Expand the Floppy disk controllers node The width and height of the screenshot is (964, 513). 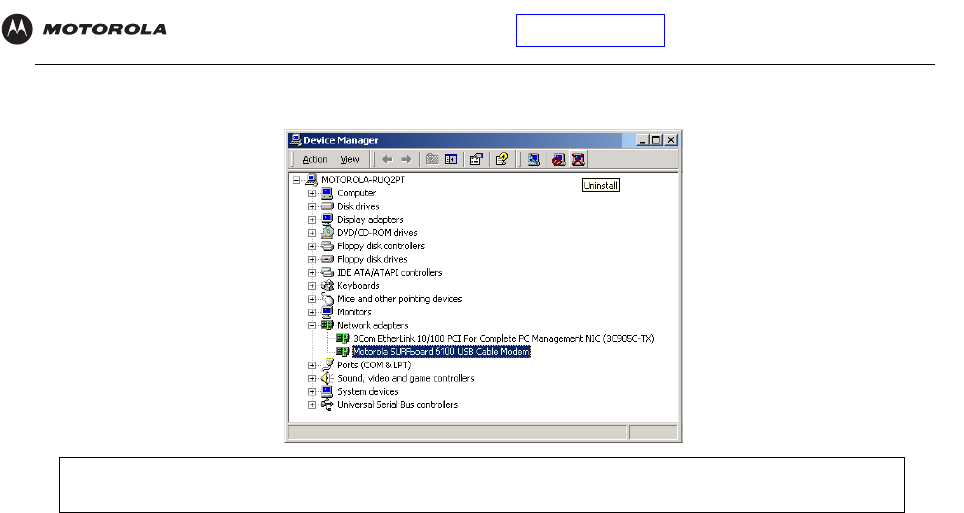312,246
